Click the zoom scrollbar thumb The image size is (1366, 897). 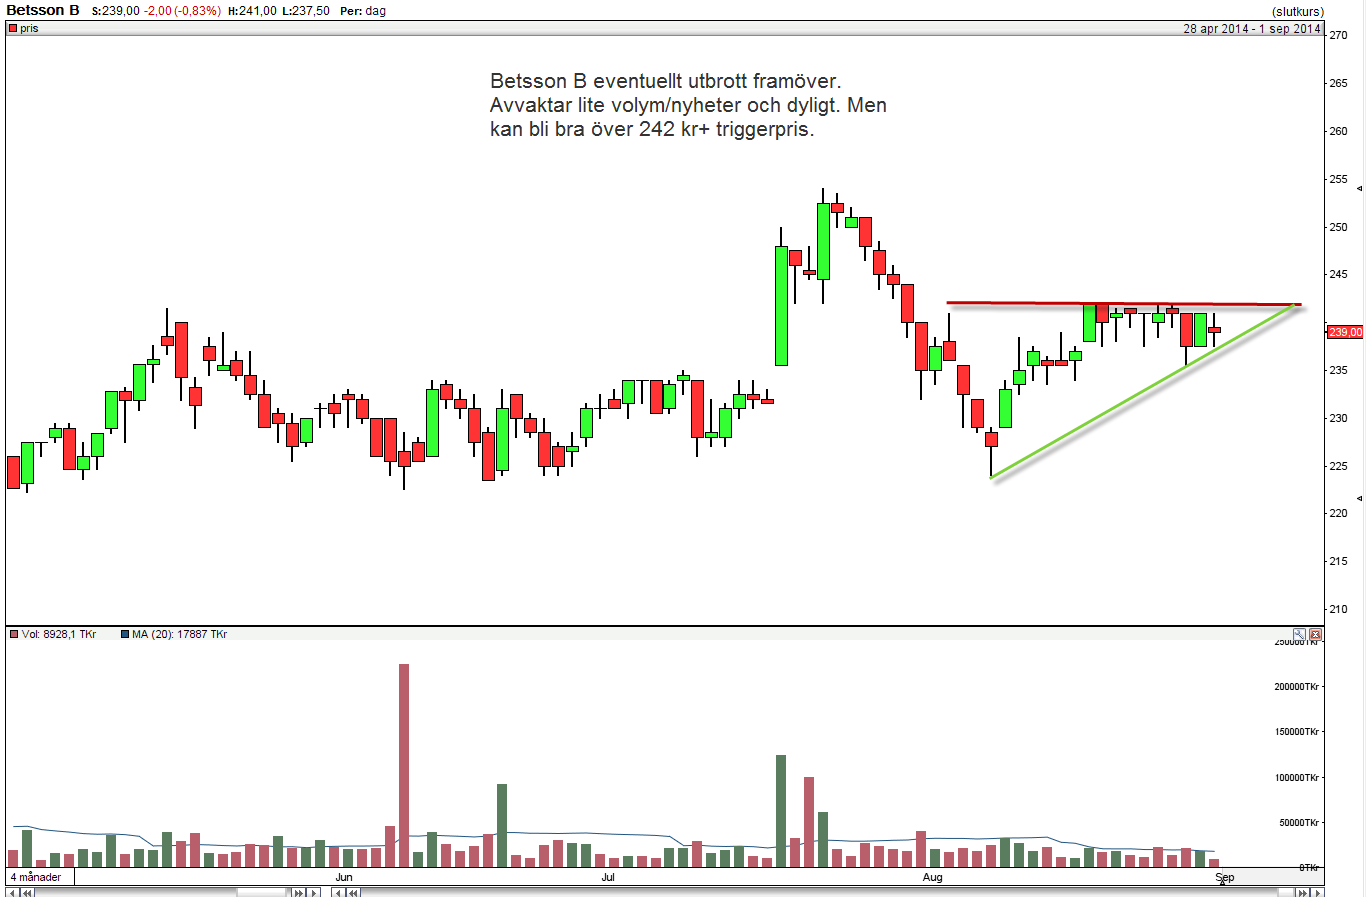(261, 892)
